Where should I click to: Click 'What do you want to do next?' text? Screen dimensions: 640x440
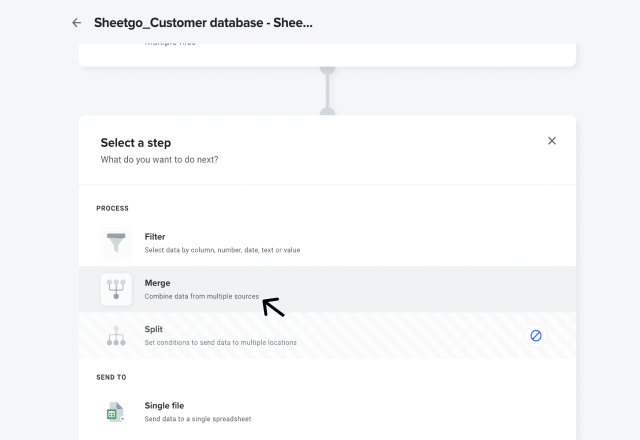click(159, 160)
